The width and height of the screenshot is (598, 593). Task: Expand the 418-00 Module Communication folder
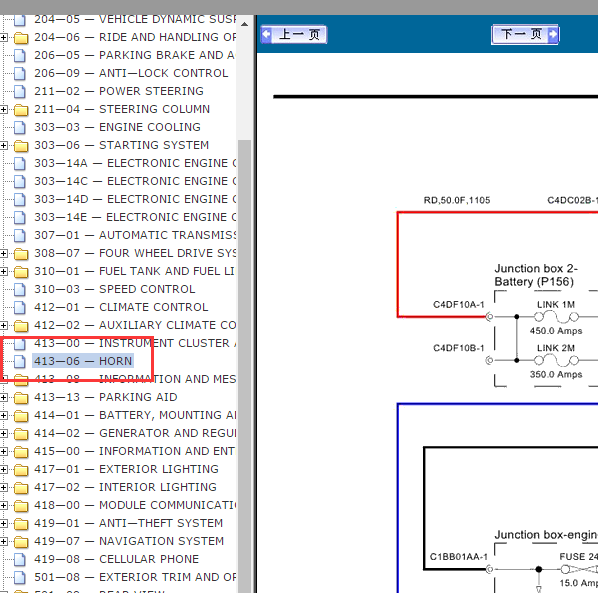3,505
